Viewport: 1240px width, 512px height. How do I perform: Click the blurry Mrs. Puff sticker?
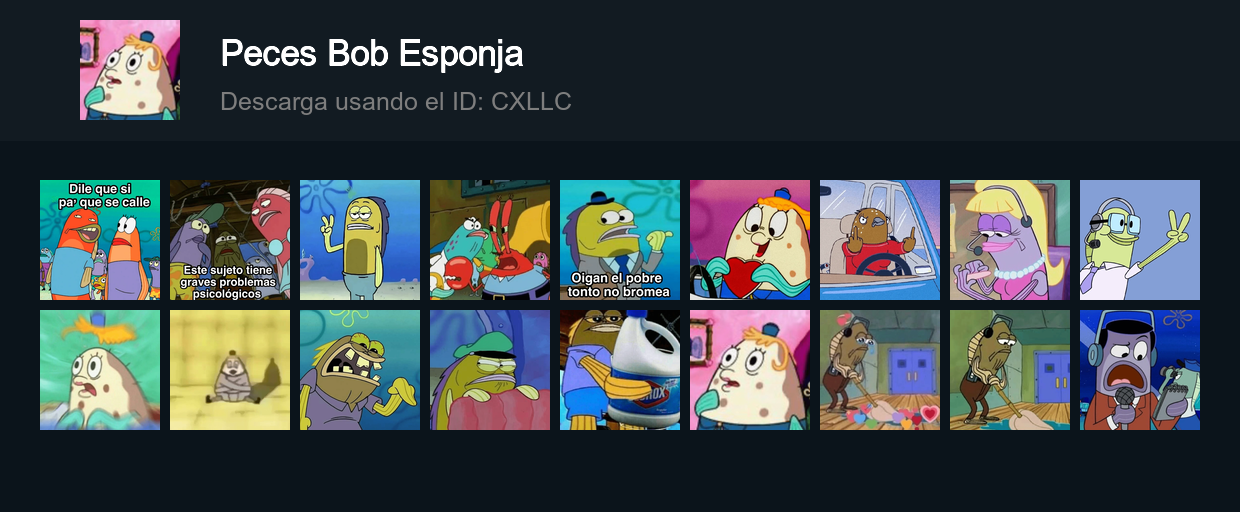[x=100, y=370]
